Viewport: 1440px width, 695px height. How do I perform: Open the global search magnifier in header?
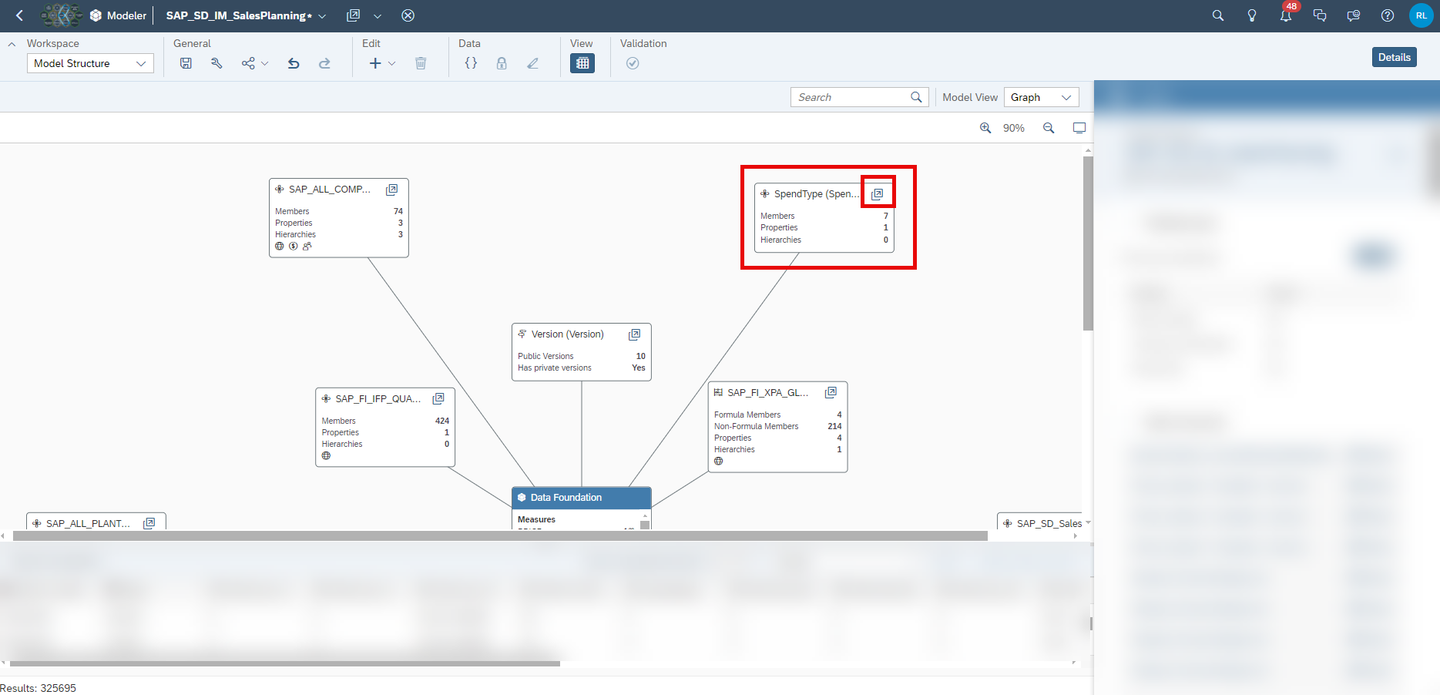coord(1218,16)
